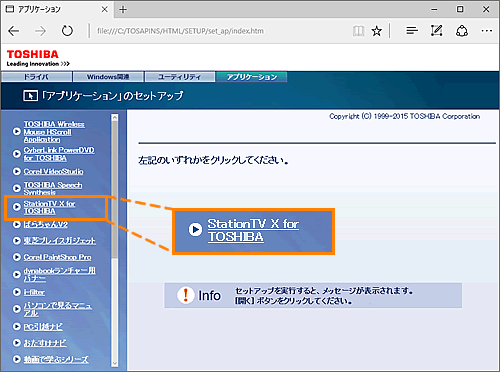Click arrow bullet beside おたすけナビ
This screenshot has width=500, height=372.
click(16, 343)
